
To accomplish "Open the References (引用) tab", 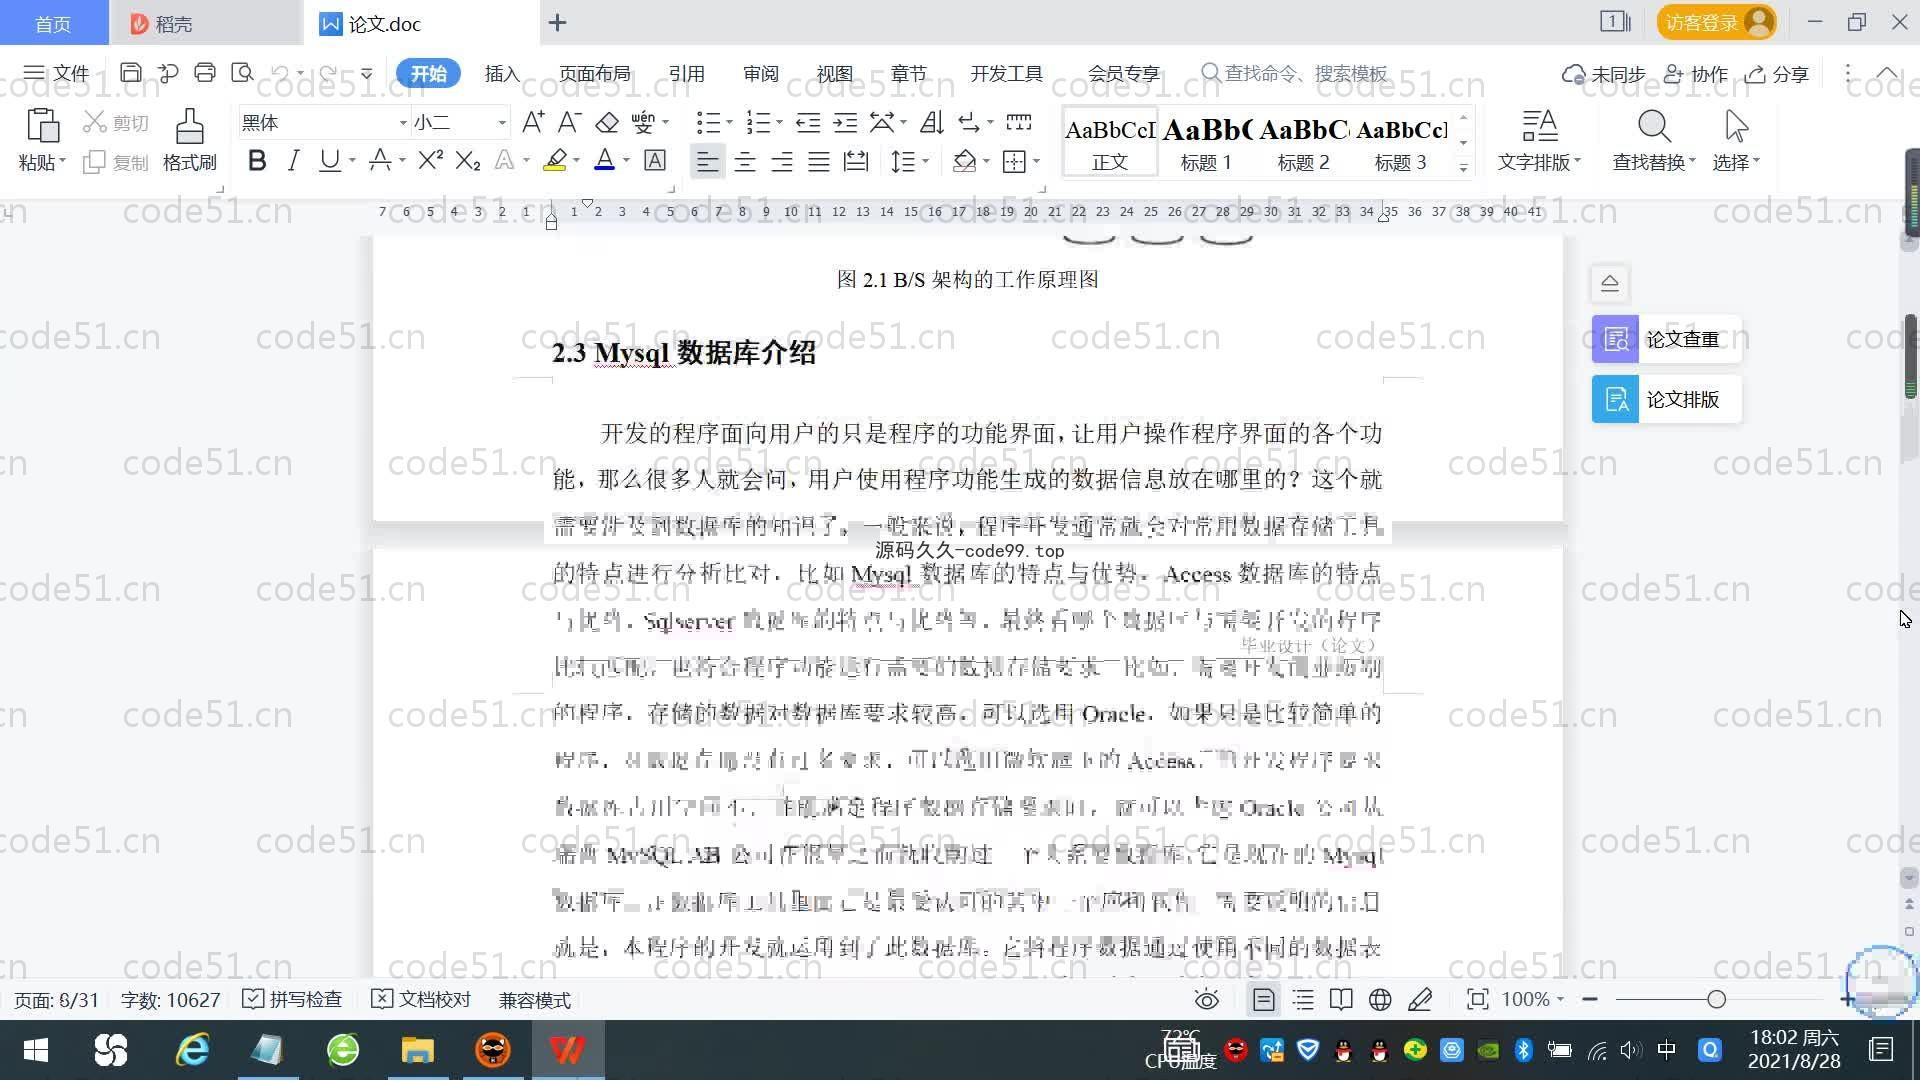I will click(x=686, y=73).
